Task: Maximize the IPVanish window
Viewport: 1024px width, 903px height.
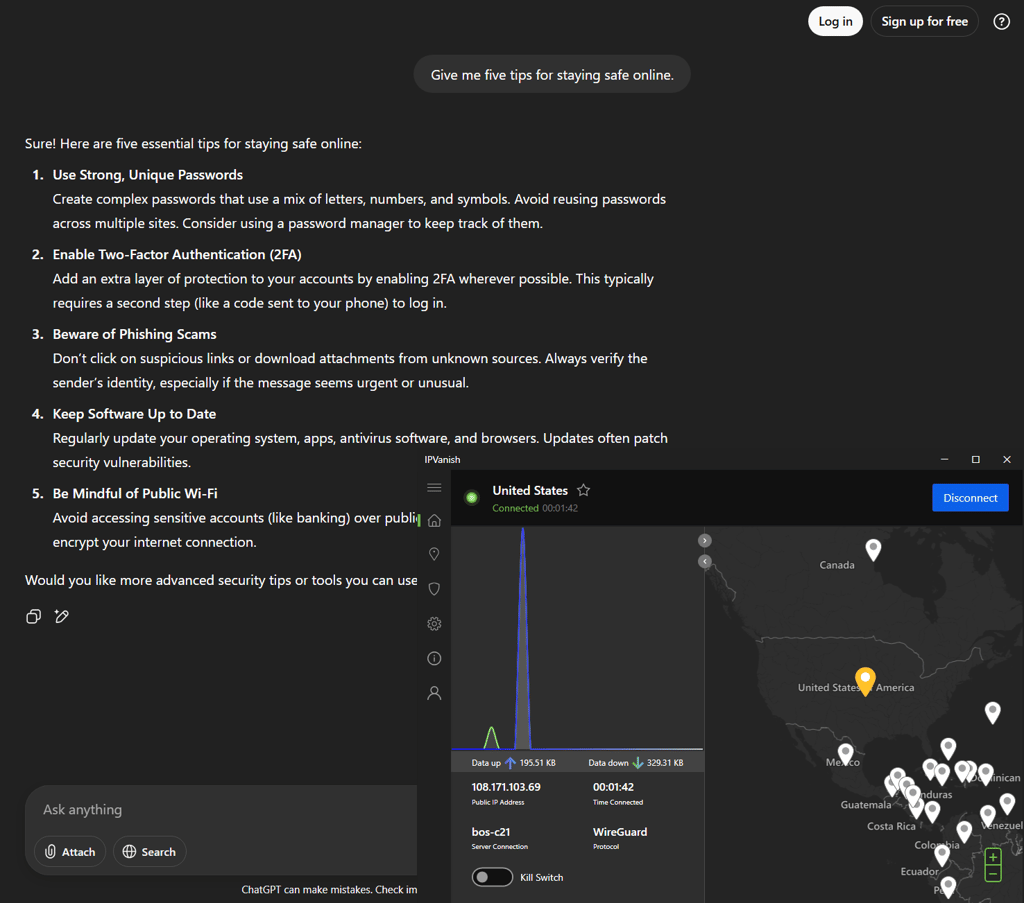Action: click(976, 460)
